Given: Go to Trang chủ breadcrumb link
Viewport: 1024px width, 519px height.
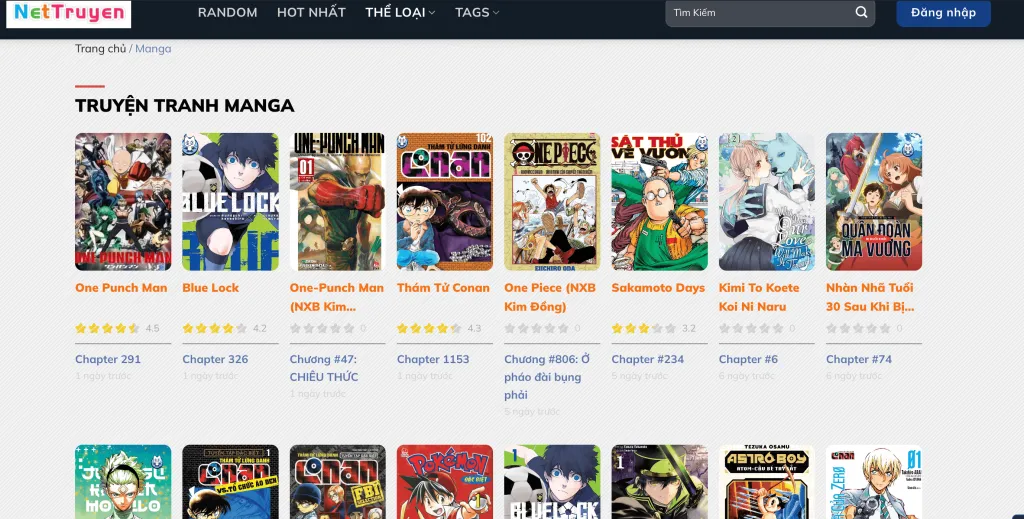Looking at the screenshot, I should click(101, 48).
